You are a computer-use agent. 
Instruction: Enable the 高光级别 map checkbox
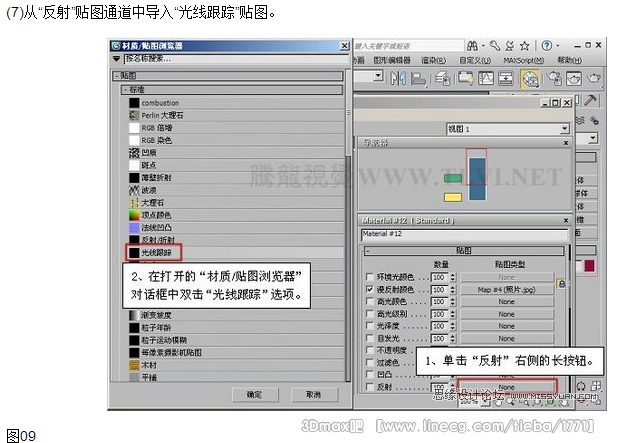(x=370, y=314)
